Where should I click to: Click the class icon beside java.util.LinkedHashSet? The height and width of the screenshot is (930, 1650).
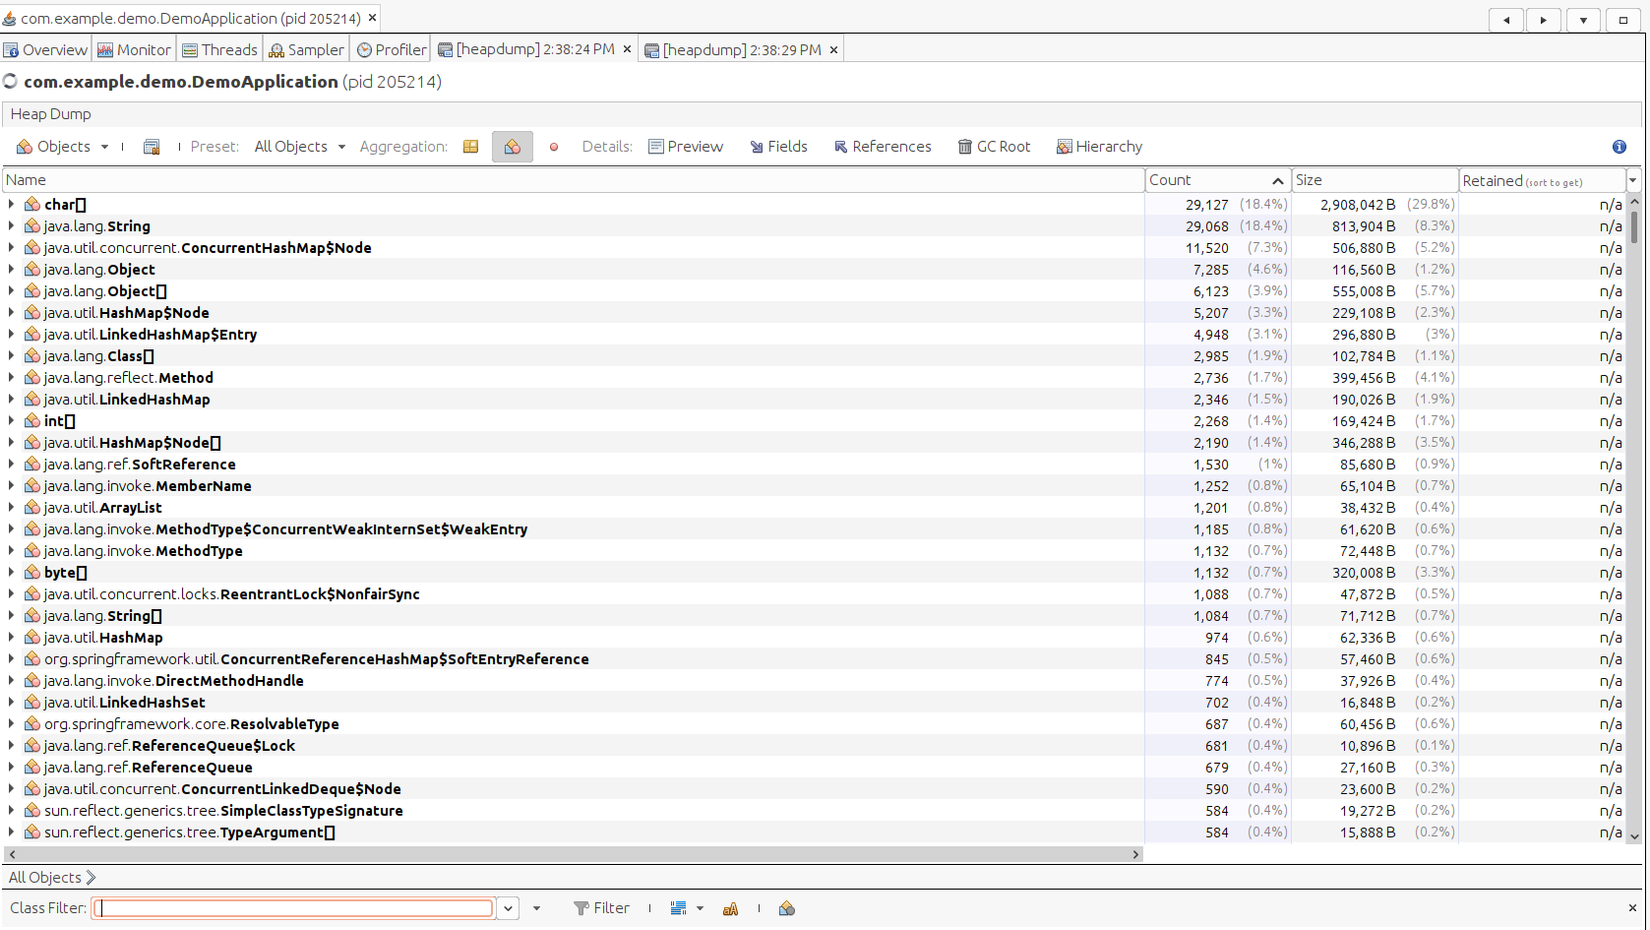32,703
